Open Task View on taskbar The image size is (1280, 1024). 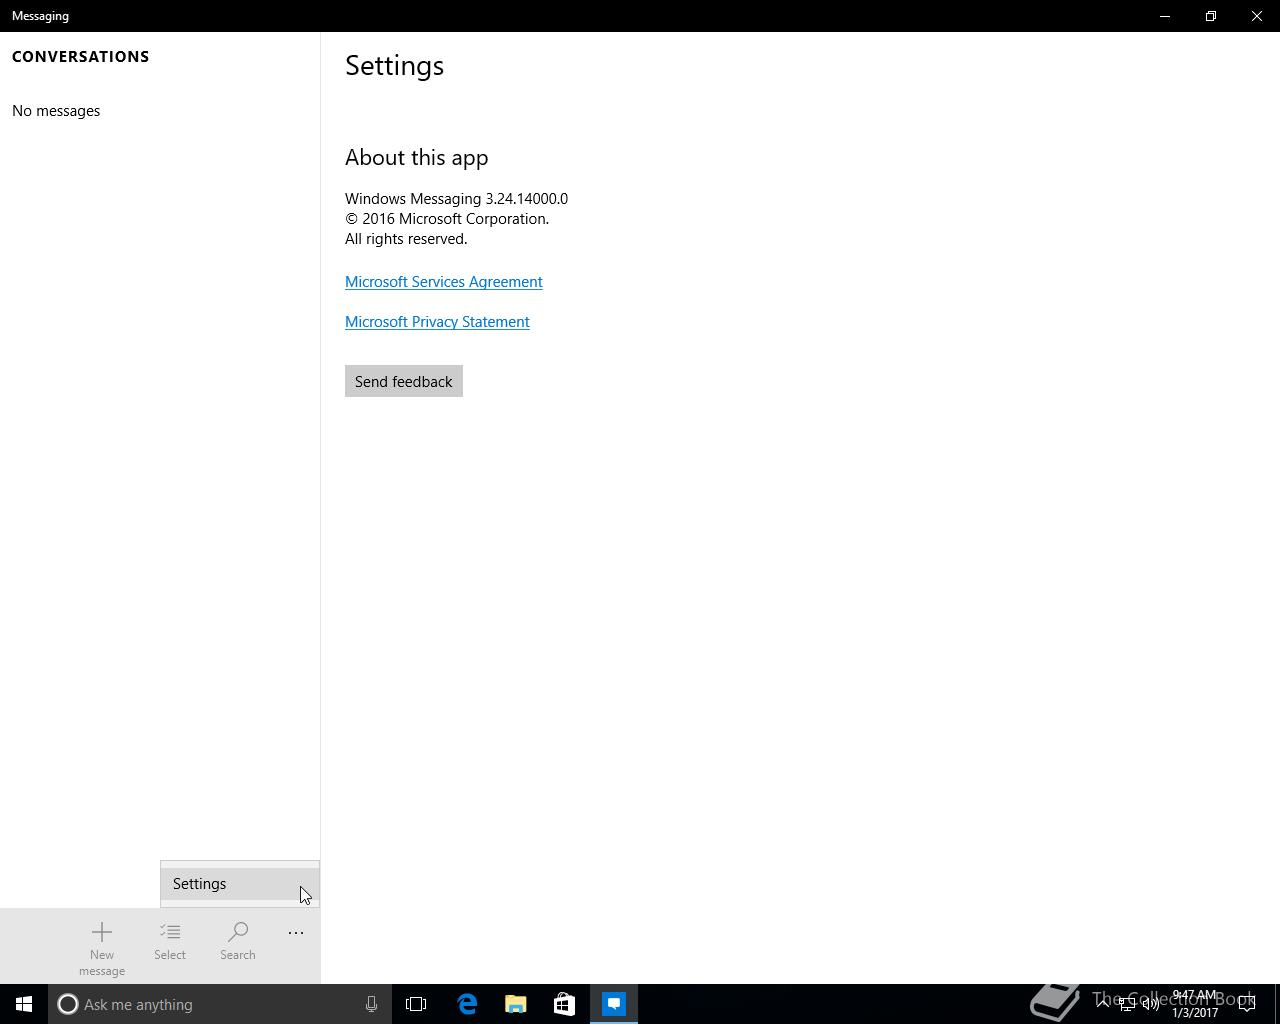point(416,1004)
